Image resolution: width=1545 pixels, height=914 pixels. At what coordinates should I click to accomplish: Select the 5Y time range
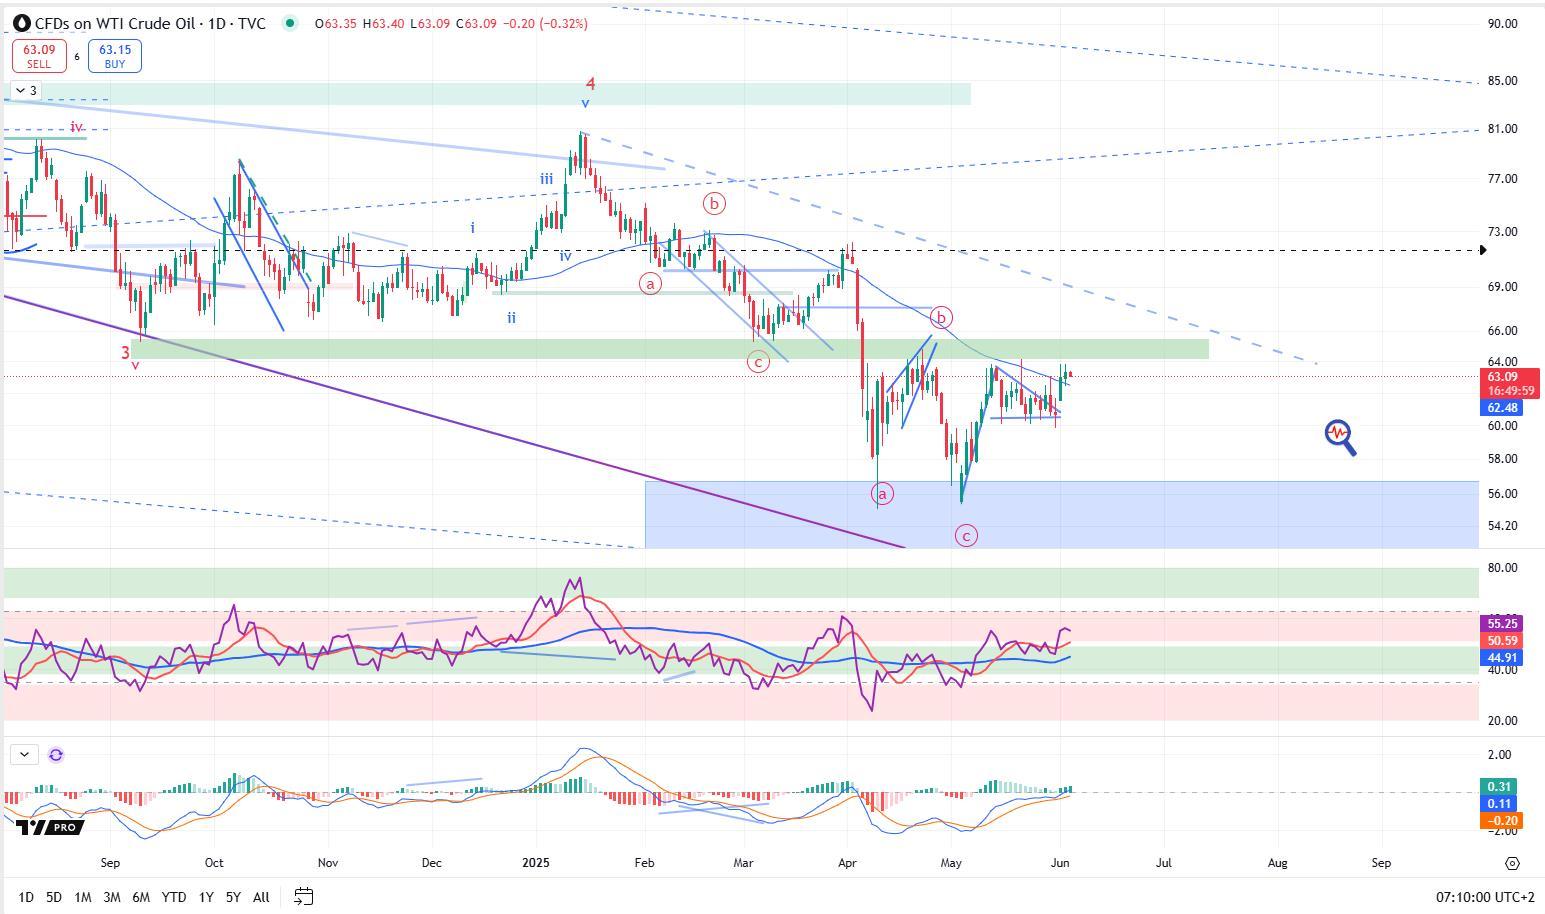(233, 897)
